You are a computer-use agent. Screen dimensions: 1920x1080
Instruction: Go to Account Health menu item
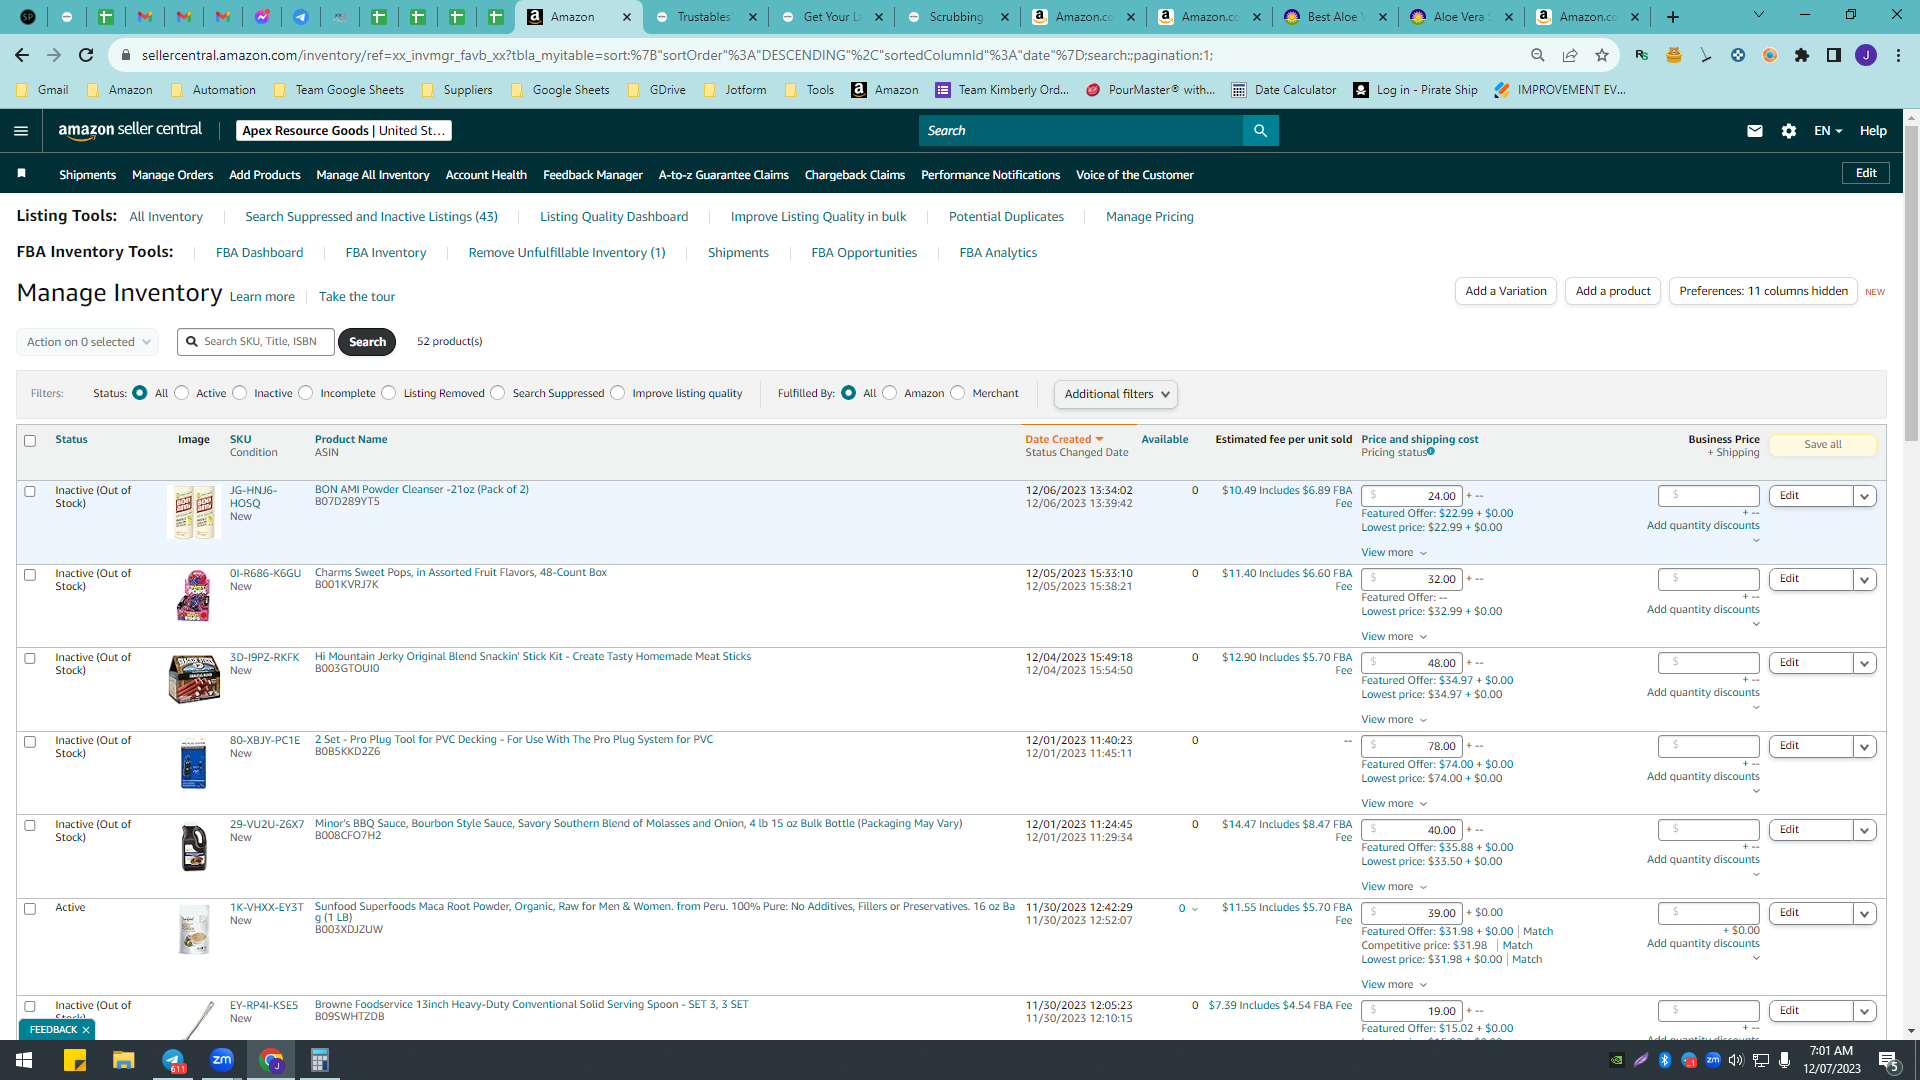pos(486,175)
